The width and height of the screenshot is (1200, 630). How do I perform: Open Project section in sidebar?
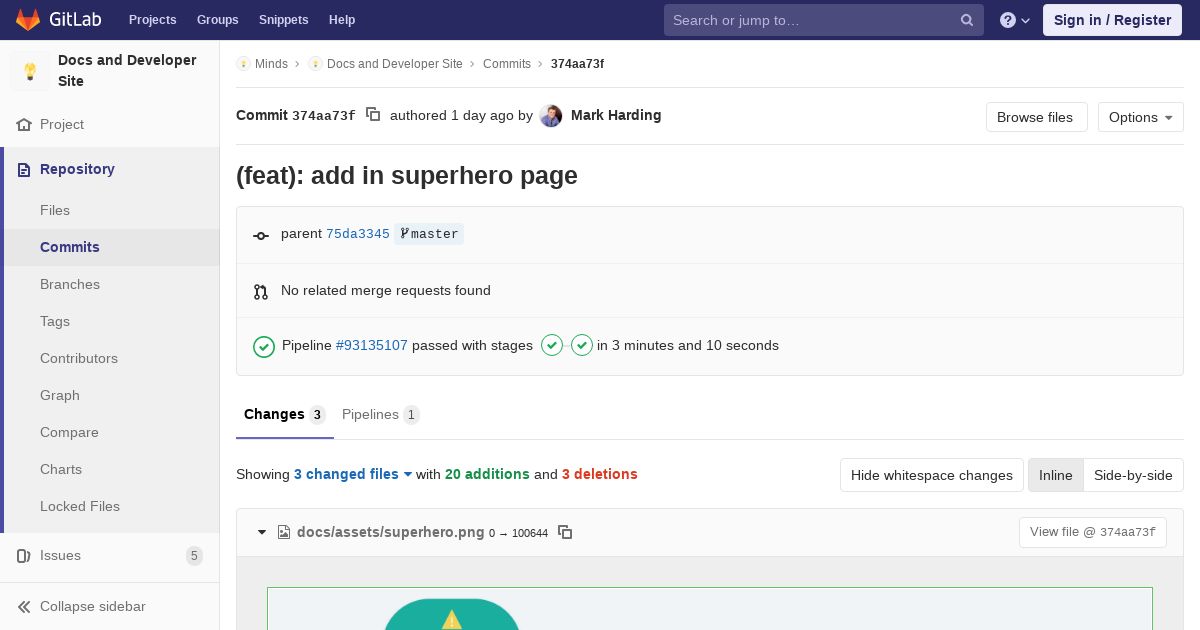(62, 124)
